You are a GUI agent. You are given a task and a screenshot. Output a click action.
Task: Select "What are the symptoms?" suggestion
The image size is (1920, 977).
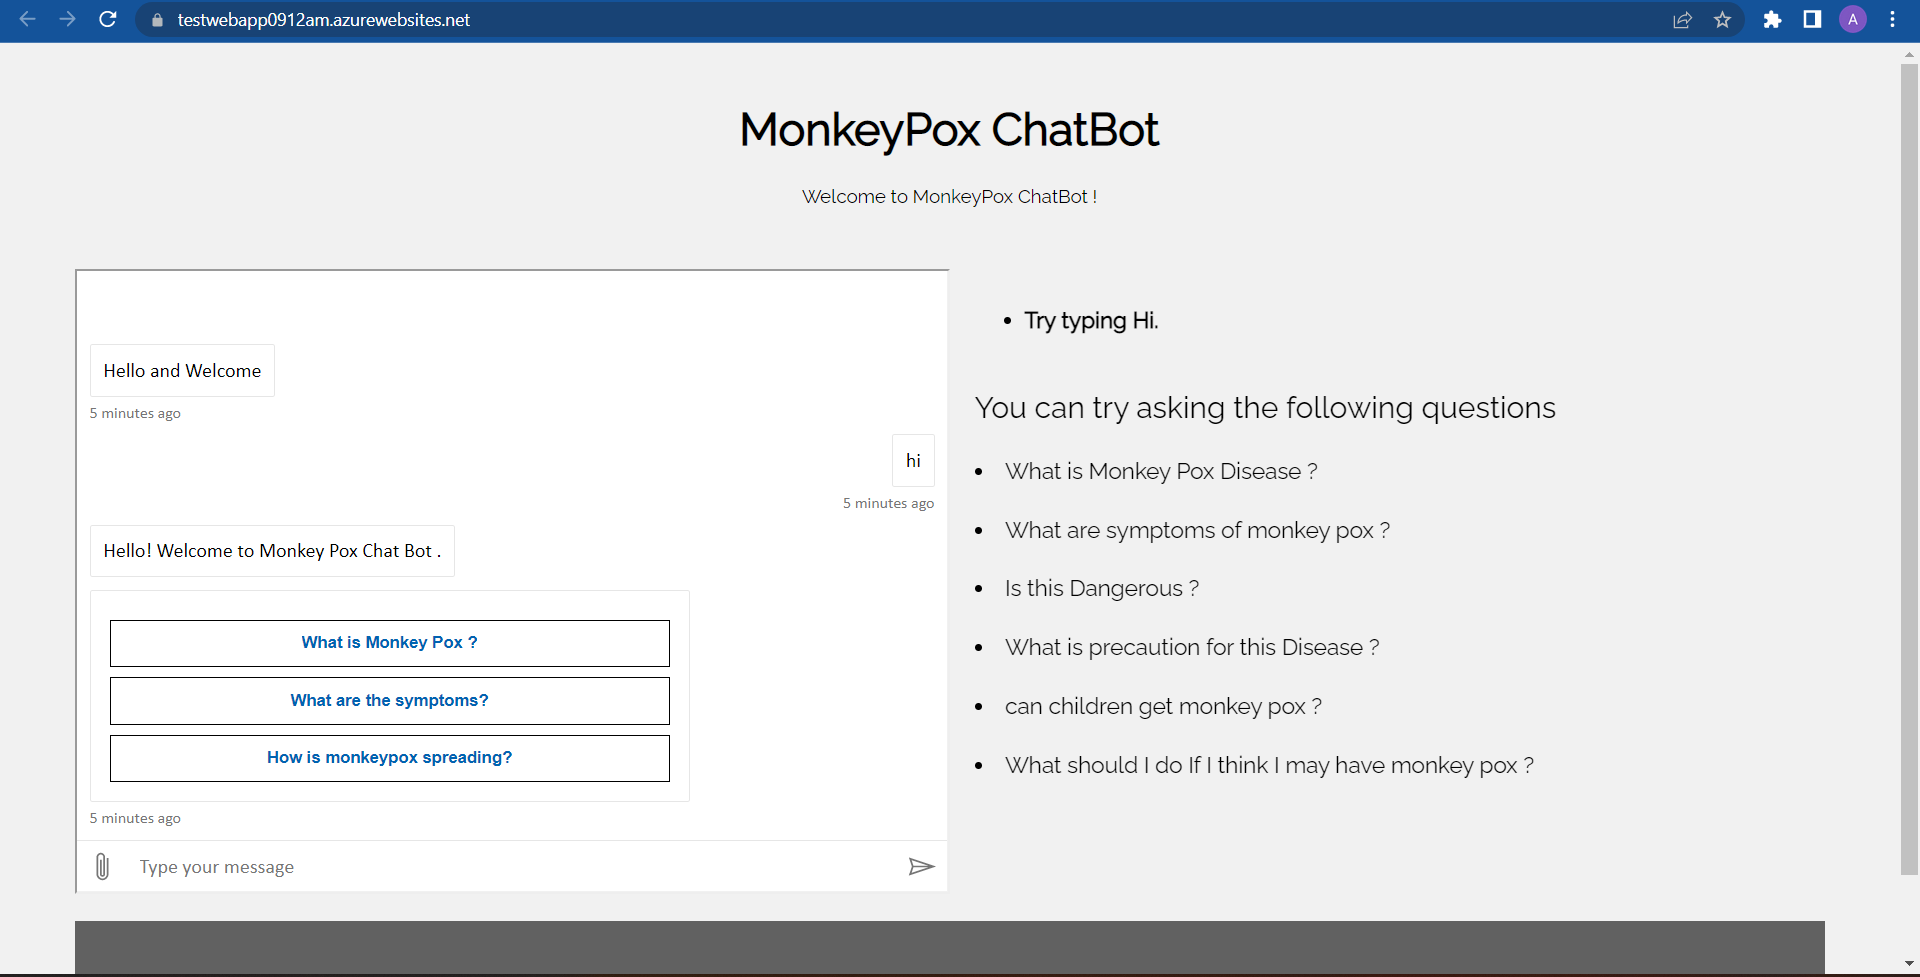tap(389, 700)
